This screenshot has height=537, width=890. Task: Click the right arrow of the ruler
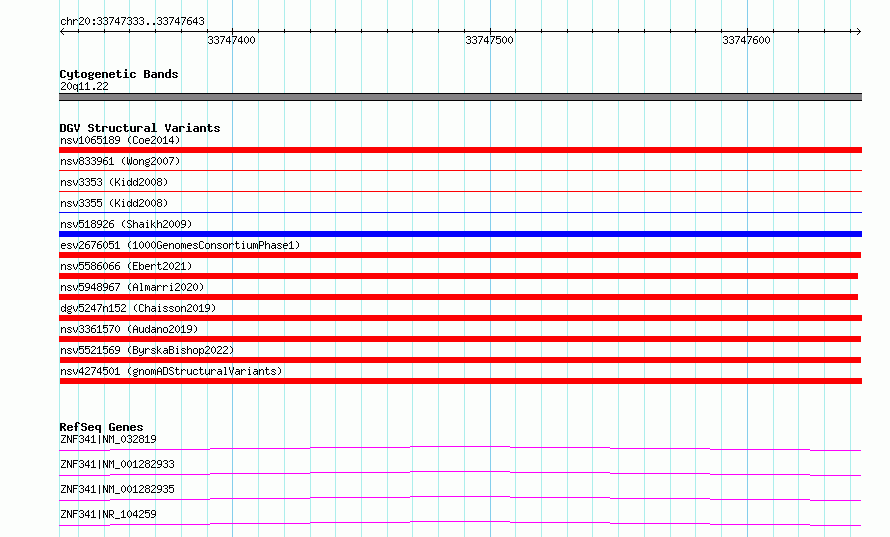click(x=858, y=32)
